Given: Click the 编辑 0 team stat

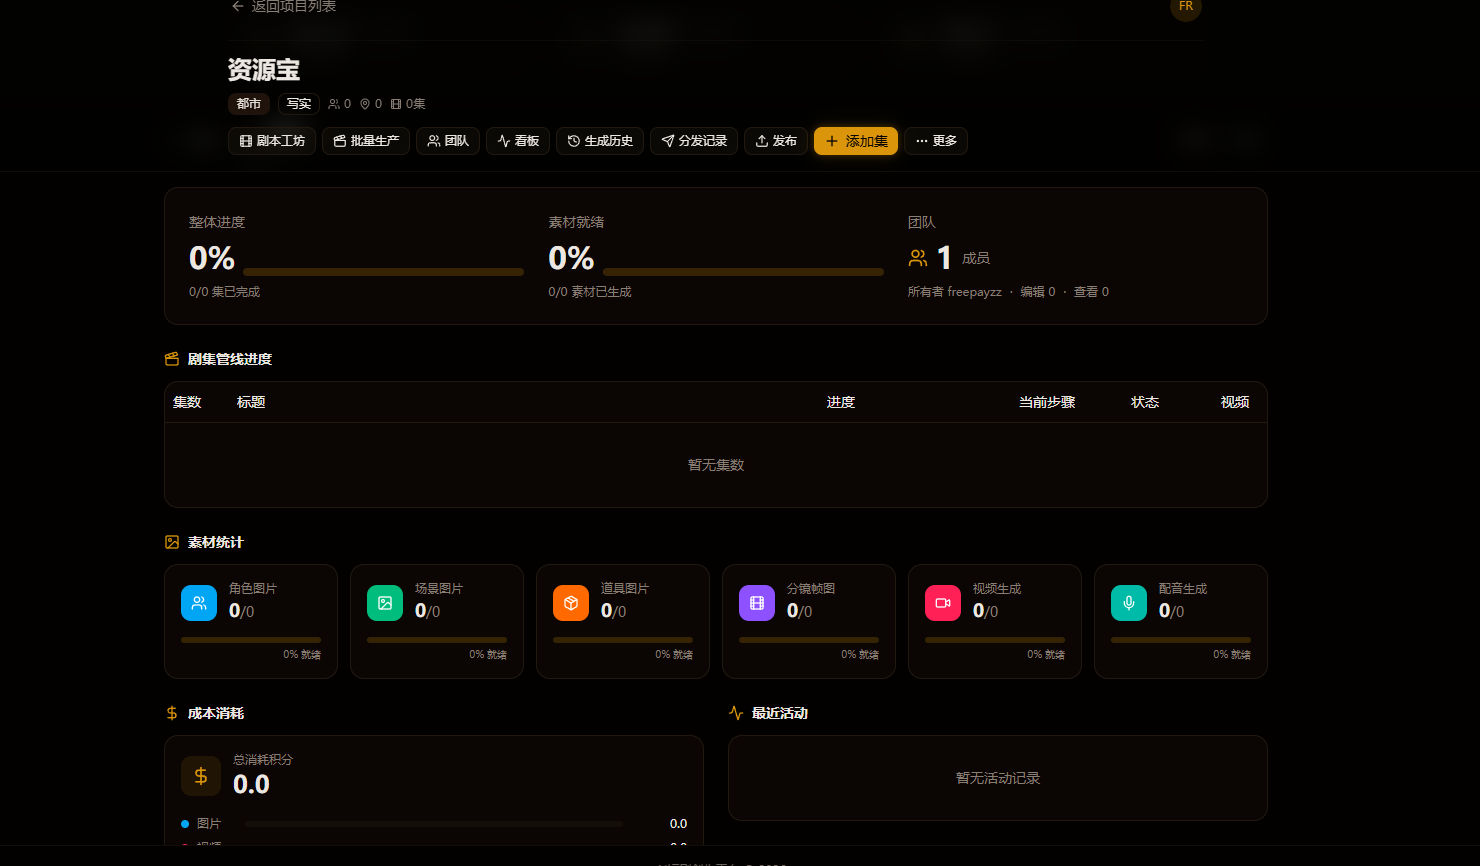Looking at the screenshot, I should [x=1038, y=292].
